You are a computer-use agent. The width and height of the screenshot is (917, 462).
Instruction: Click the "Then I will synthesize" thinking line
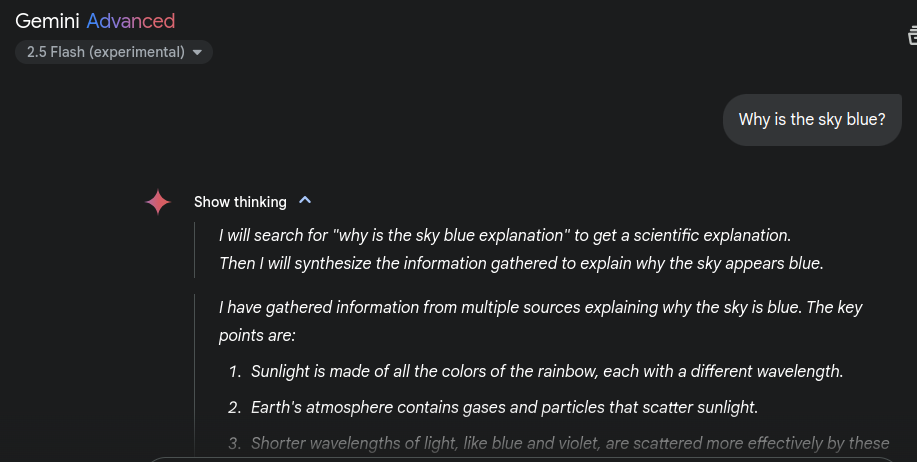(521, 263)
